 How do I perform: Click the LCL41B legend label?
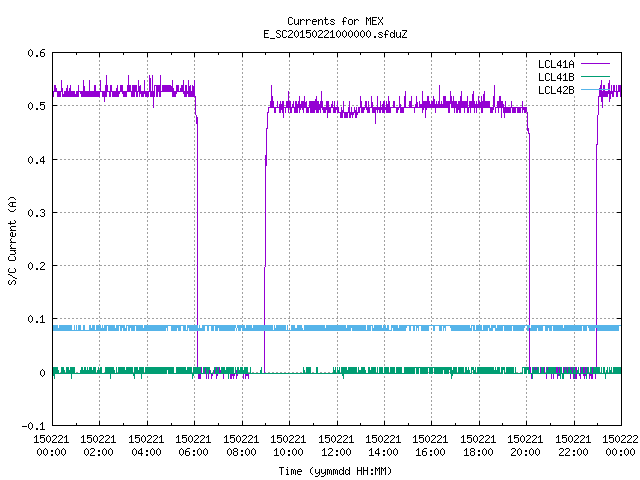pos(556,77)
